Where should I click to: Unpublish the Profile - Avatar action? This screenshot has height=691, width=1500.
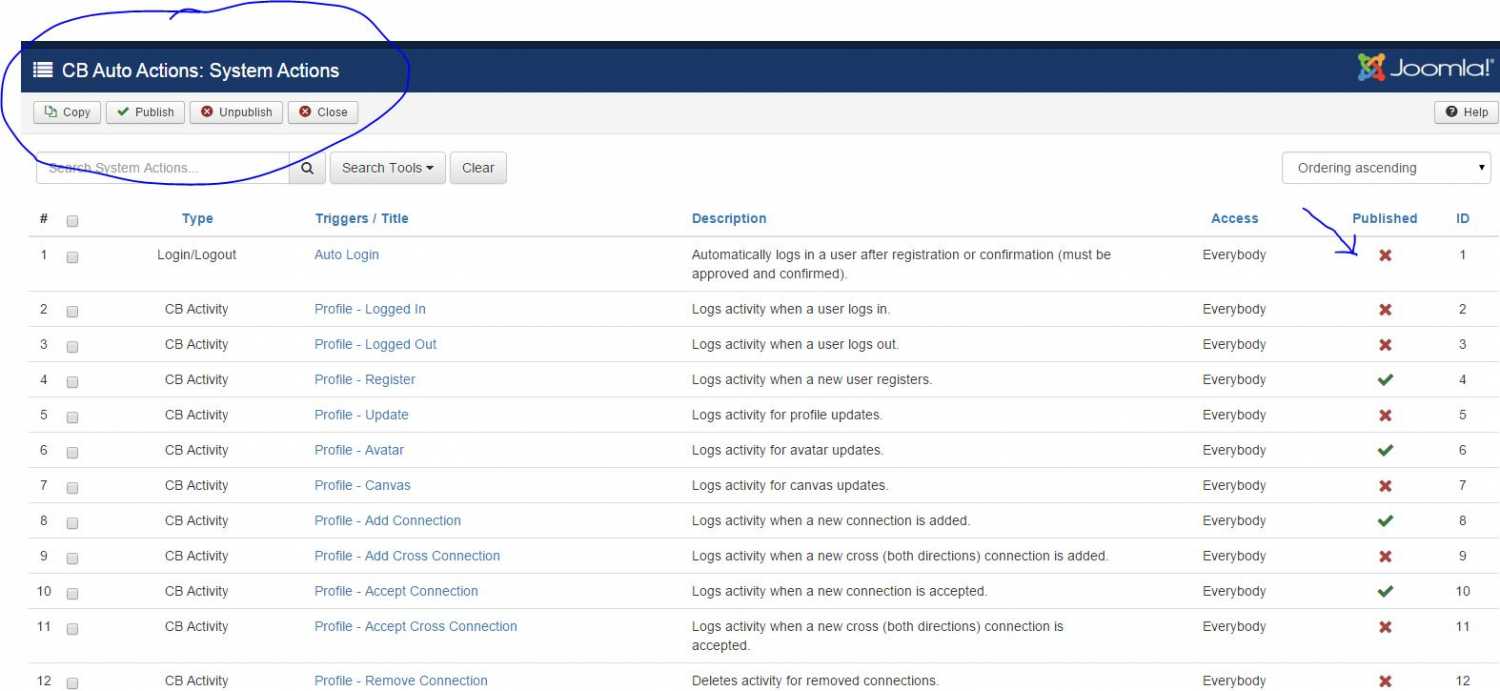(x=1385, y=451)
